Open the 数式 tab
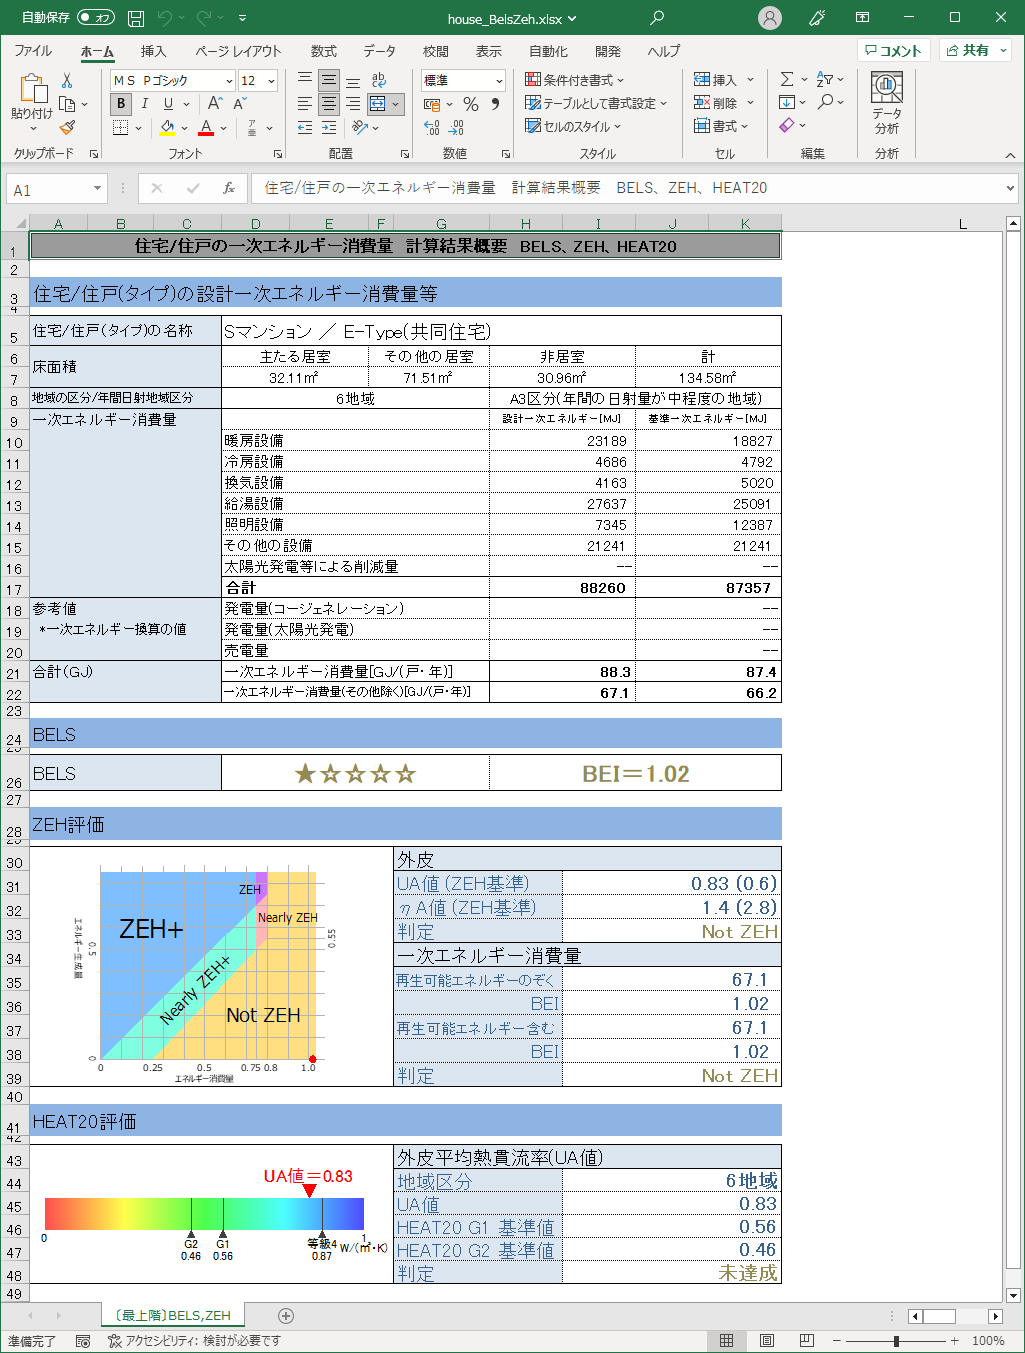The height and width of the screenshot is (1353, 1025). (x=323, y=51)
